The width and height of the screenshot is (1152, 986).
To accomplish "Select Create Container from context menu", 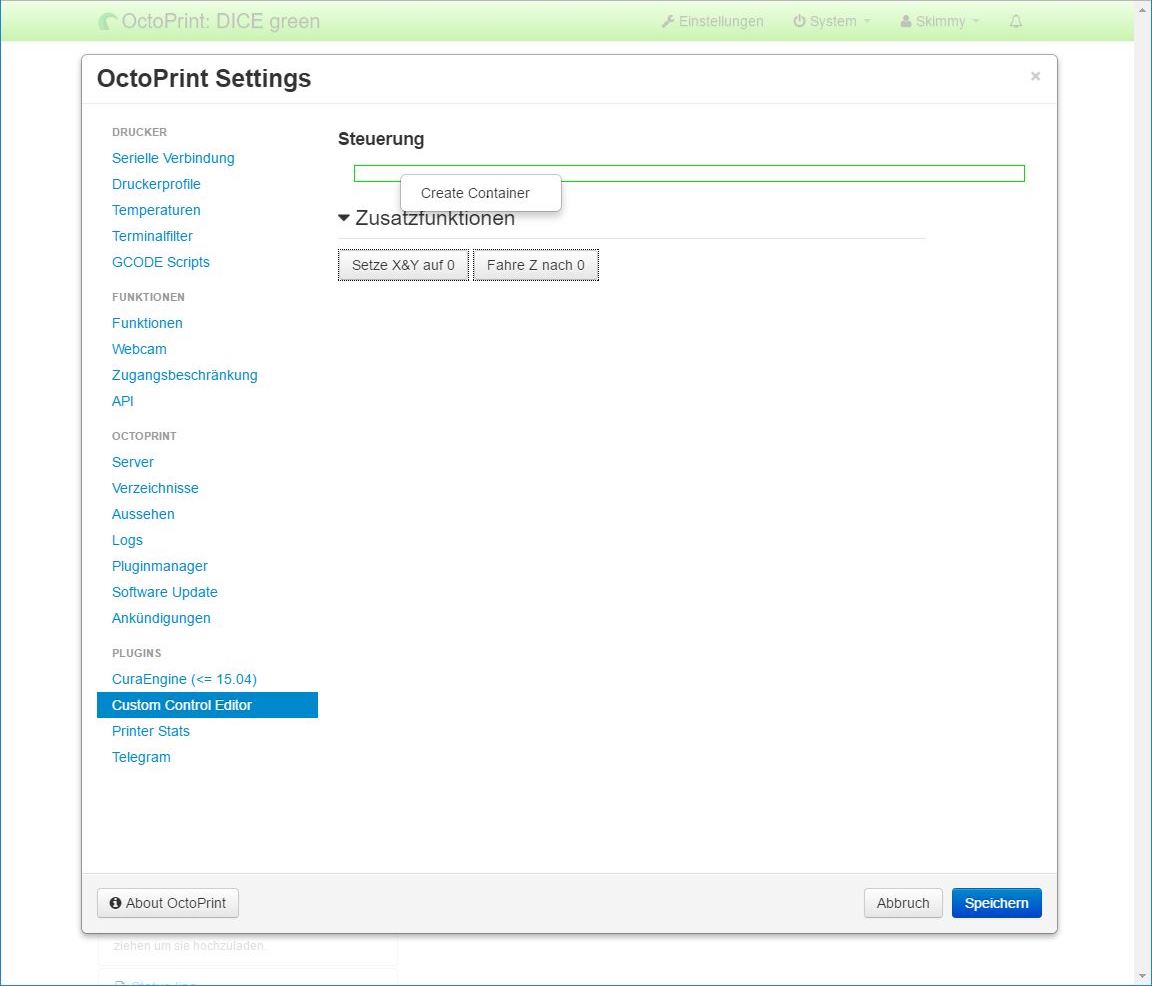I will (x=475, y=193).
